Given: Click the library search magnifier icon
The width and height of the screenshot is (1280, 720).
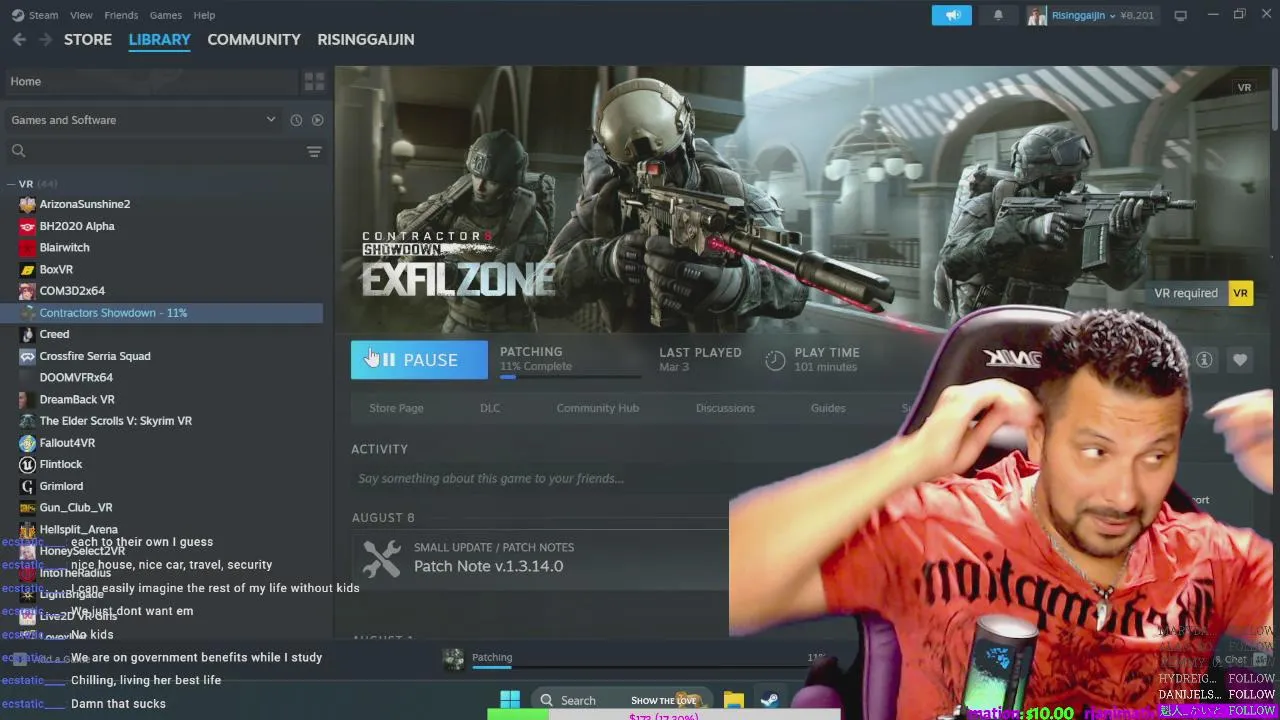Looking at the screenshot, I should (18, 151).
